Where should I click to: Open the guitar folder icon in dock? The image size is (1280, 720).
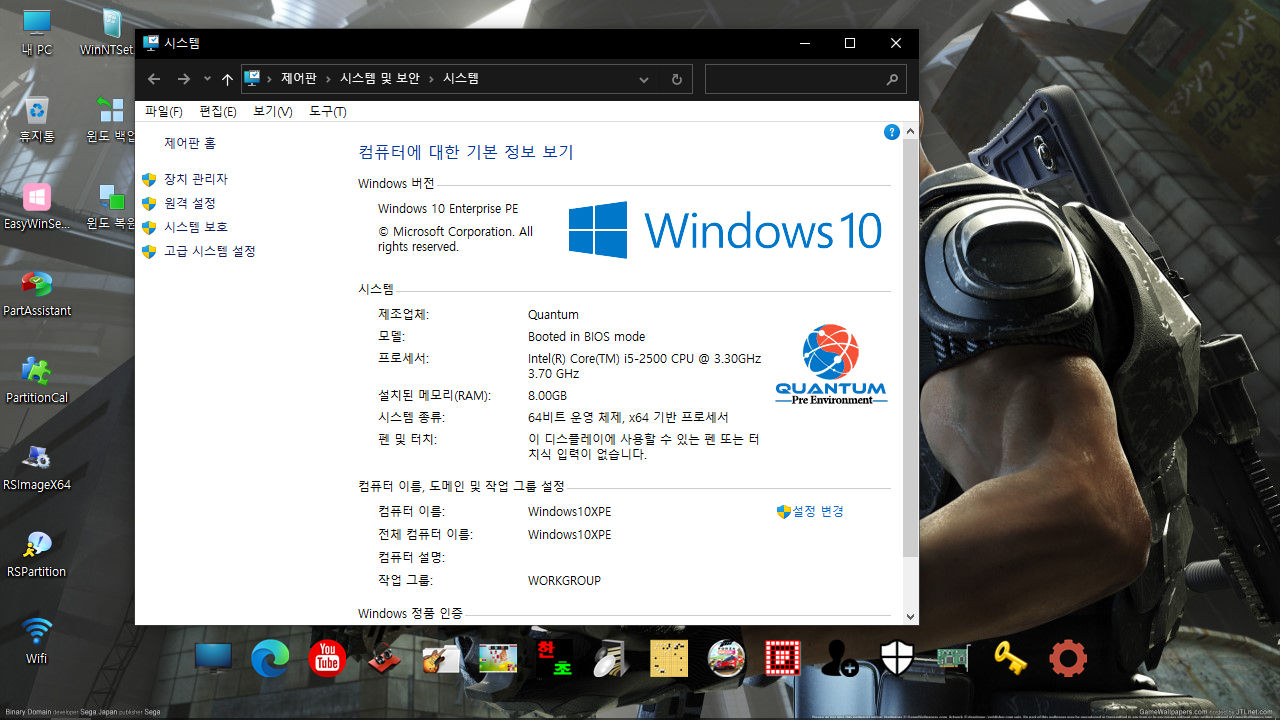point(441,658)
